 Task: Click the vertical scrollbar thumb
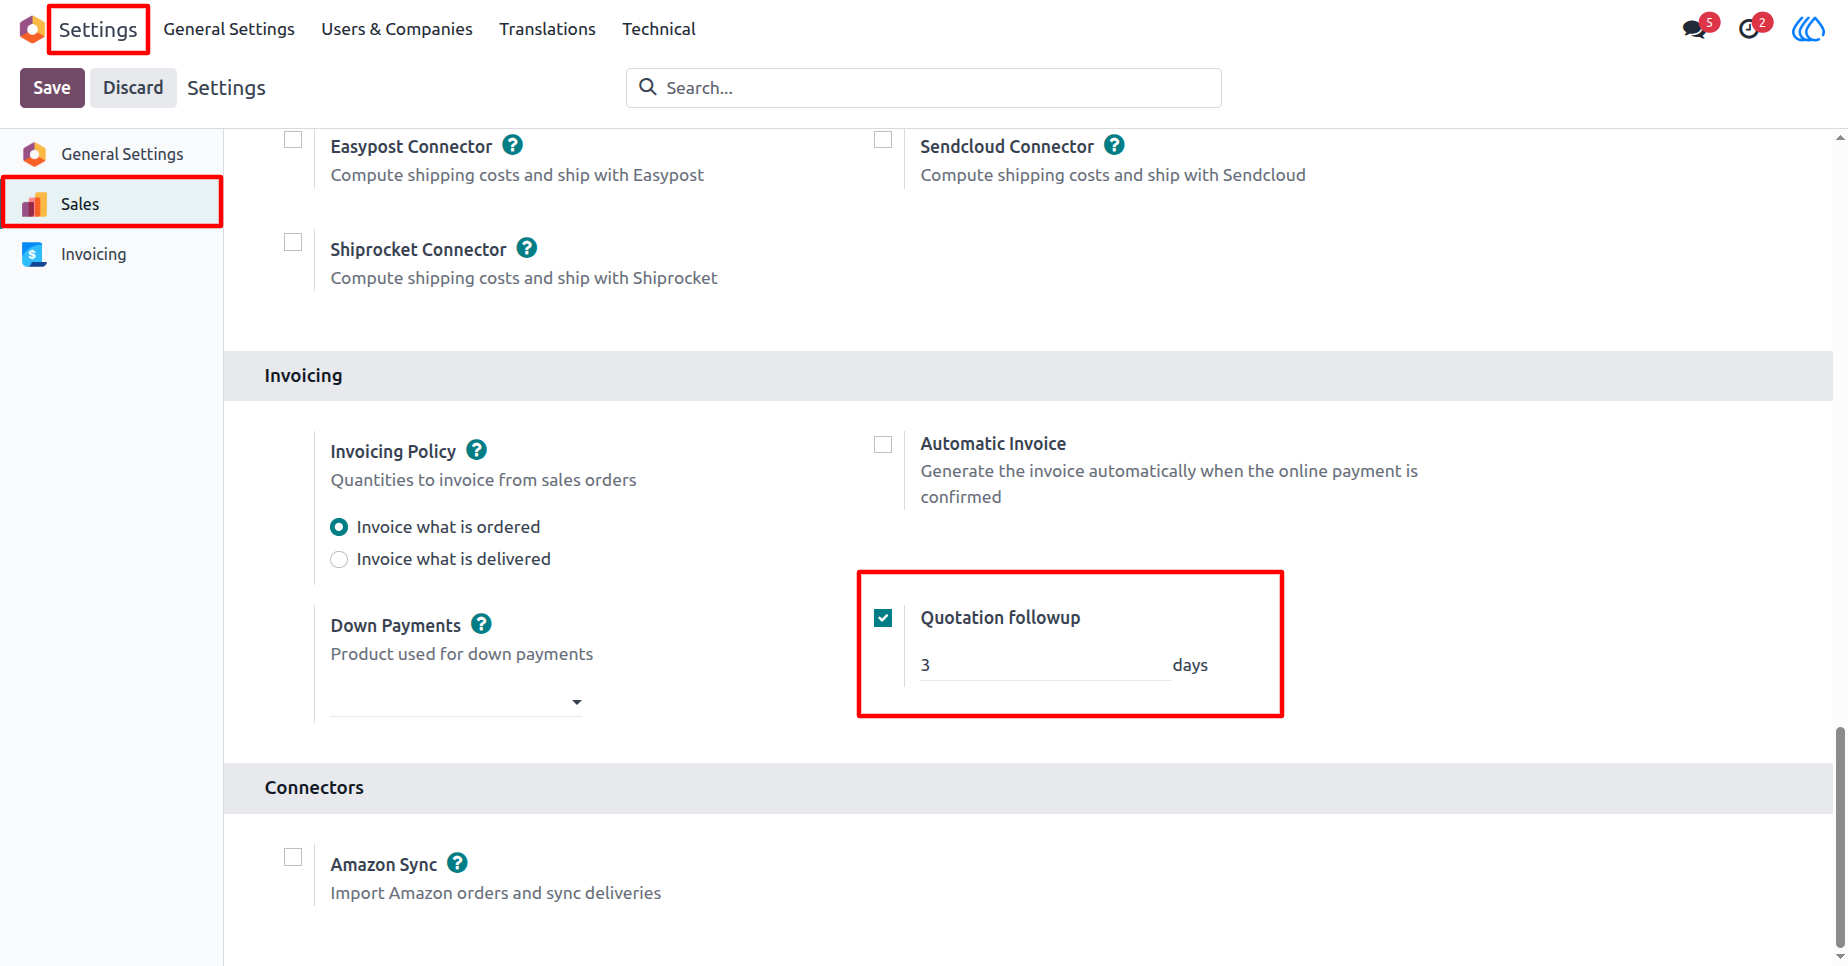(x=1840, y=837)
